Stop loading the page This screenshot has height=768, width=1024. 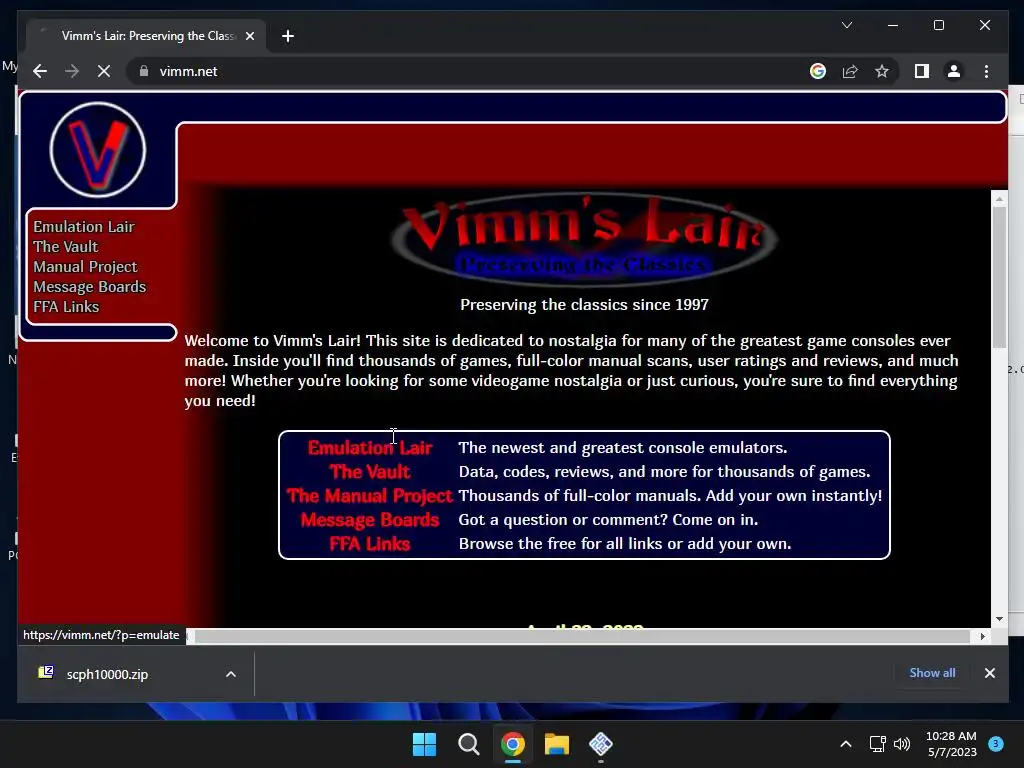(x=104, y=71)
